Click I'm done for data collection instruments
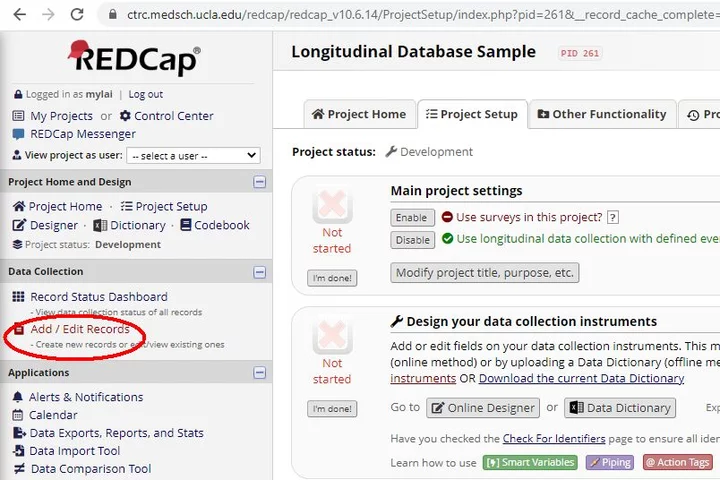Image resolution: width=720 pixels, height=480 pixels. click(x=332, y=409)
